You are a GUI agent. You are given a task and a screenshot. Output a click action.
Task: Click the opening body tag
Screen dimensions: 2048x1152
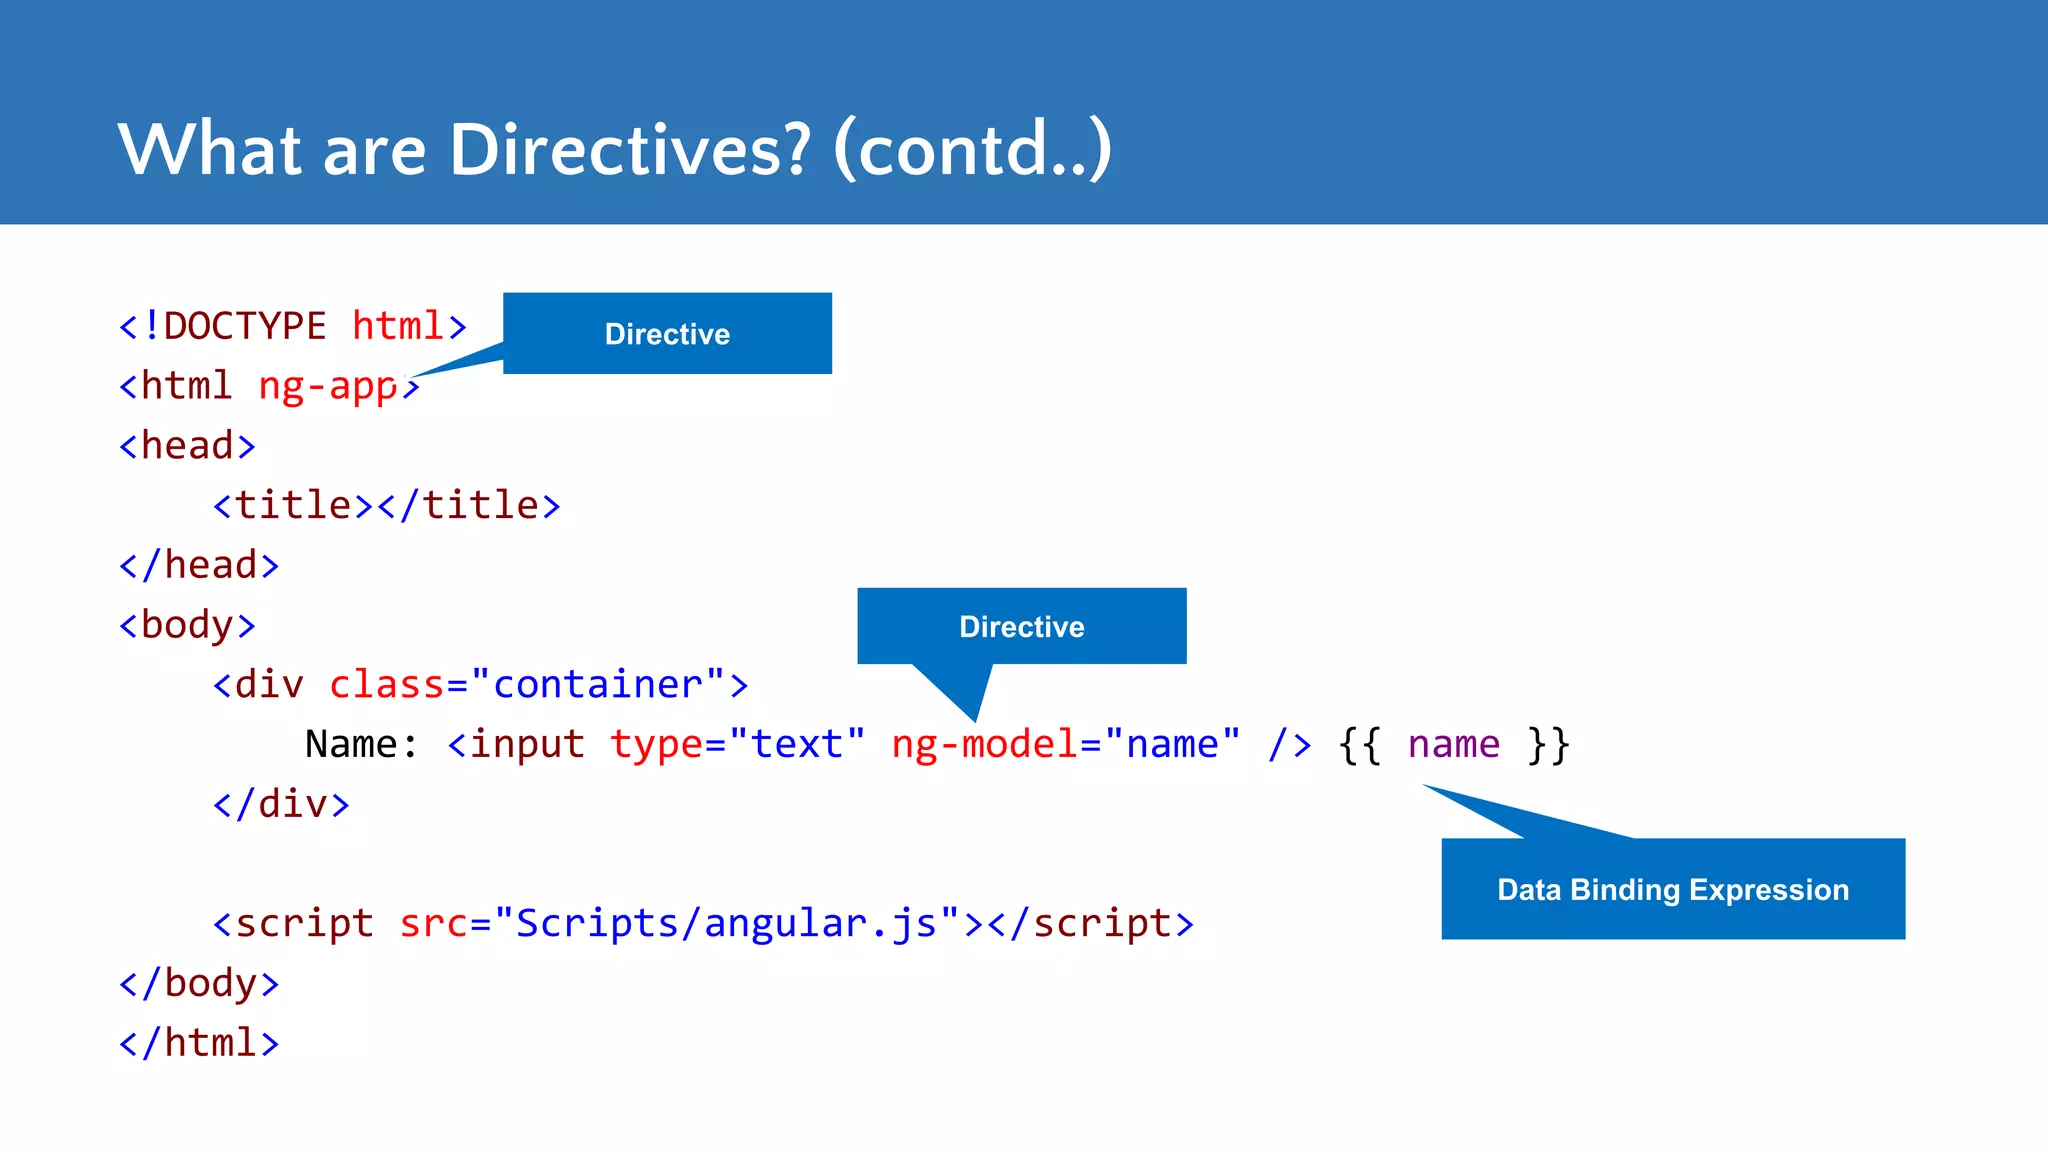[x=187, y=625]
